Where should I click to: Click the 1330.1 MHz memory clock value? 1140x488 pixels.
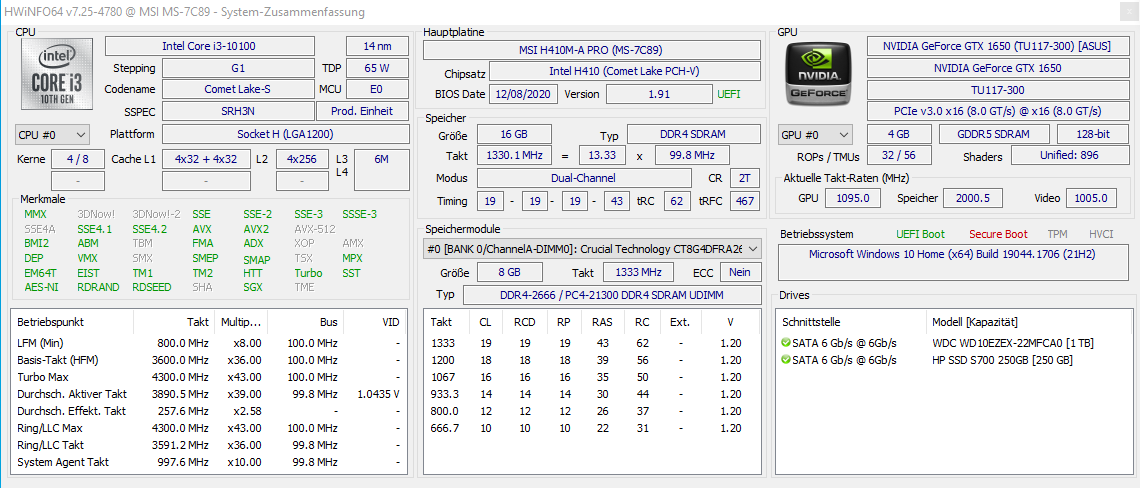(x=513, y=155)
